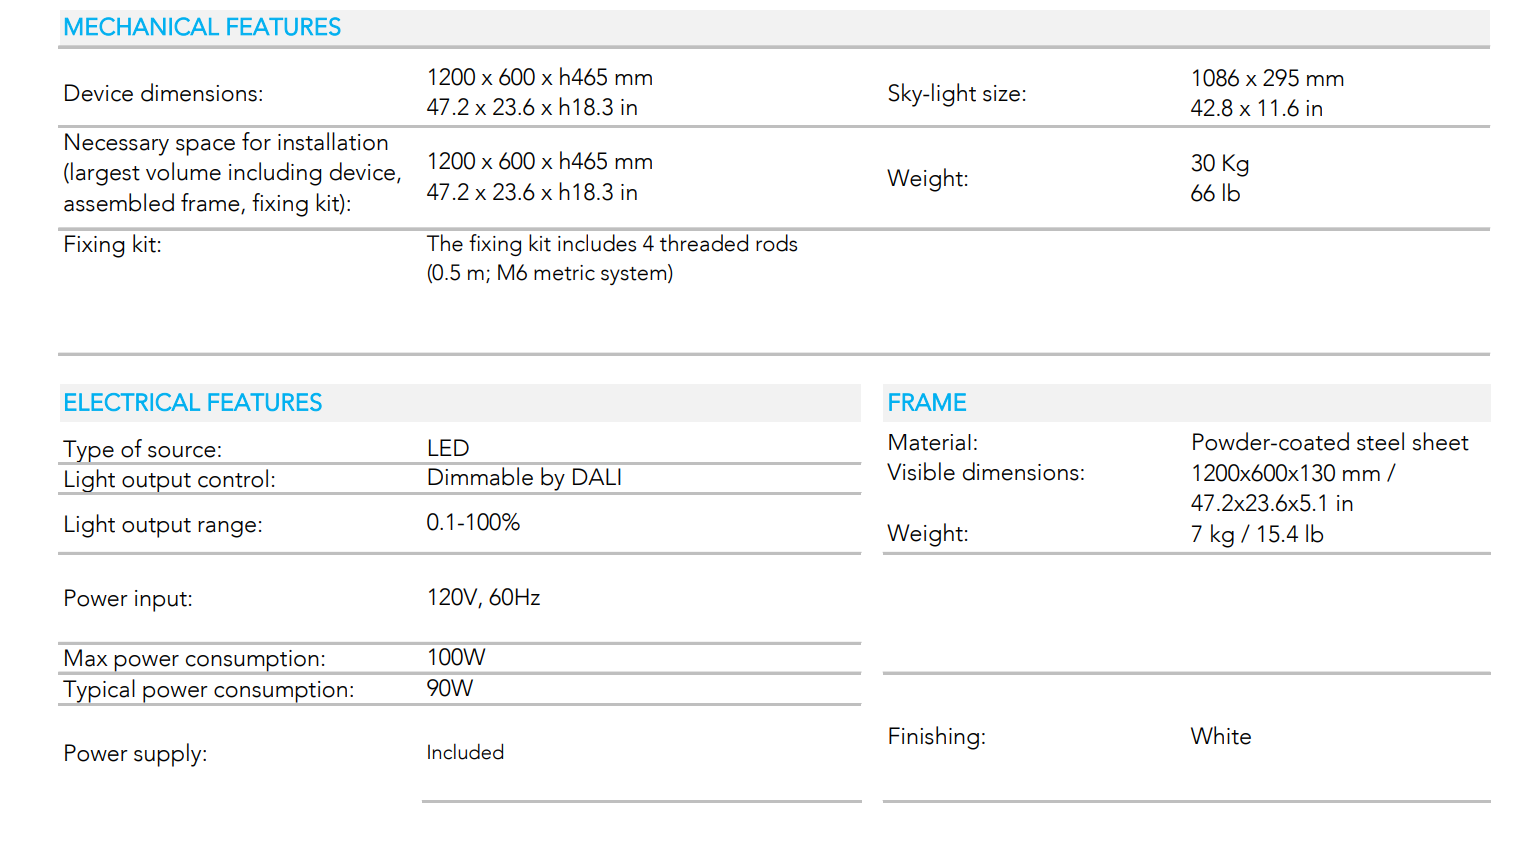Click the Max power consumption label
The image size is (1534, 843).
point(194,658)
